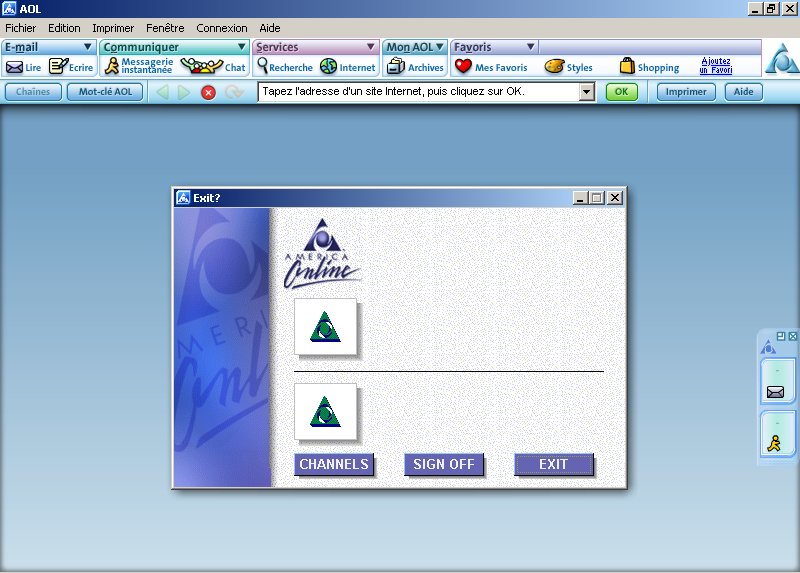Click the side panel minimize square icon
The height and width of the screenshot is (573, 800).
781,336
